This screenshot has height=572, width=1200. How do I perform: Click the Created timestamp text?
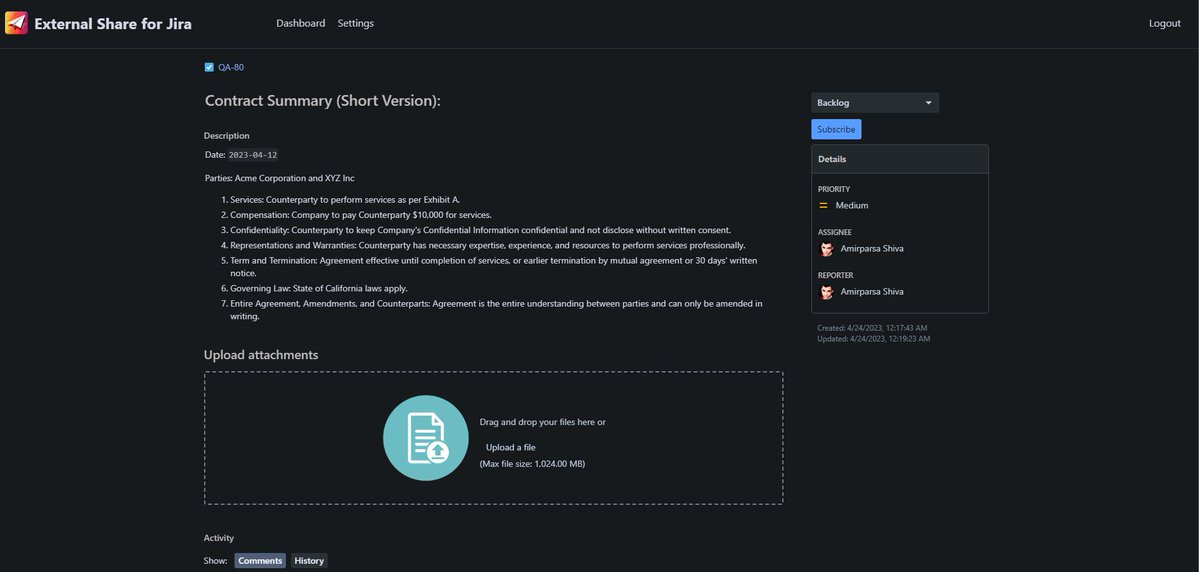(x=873, y=328)
